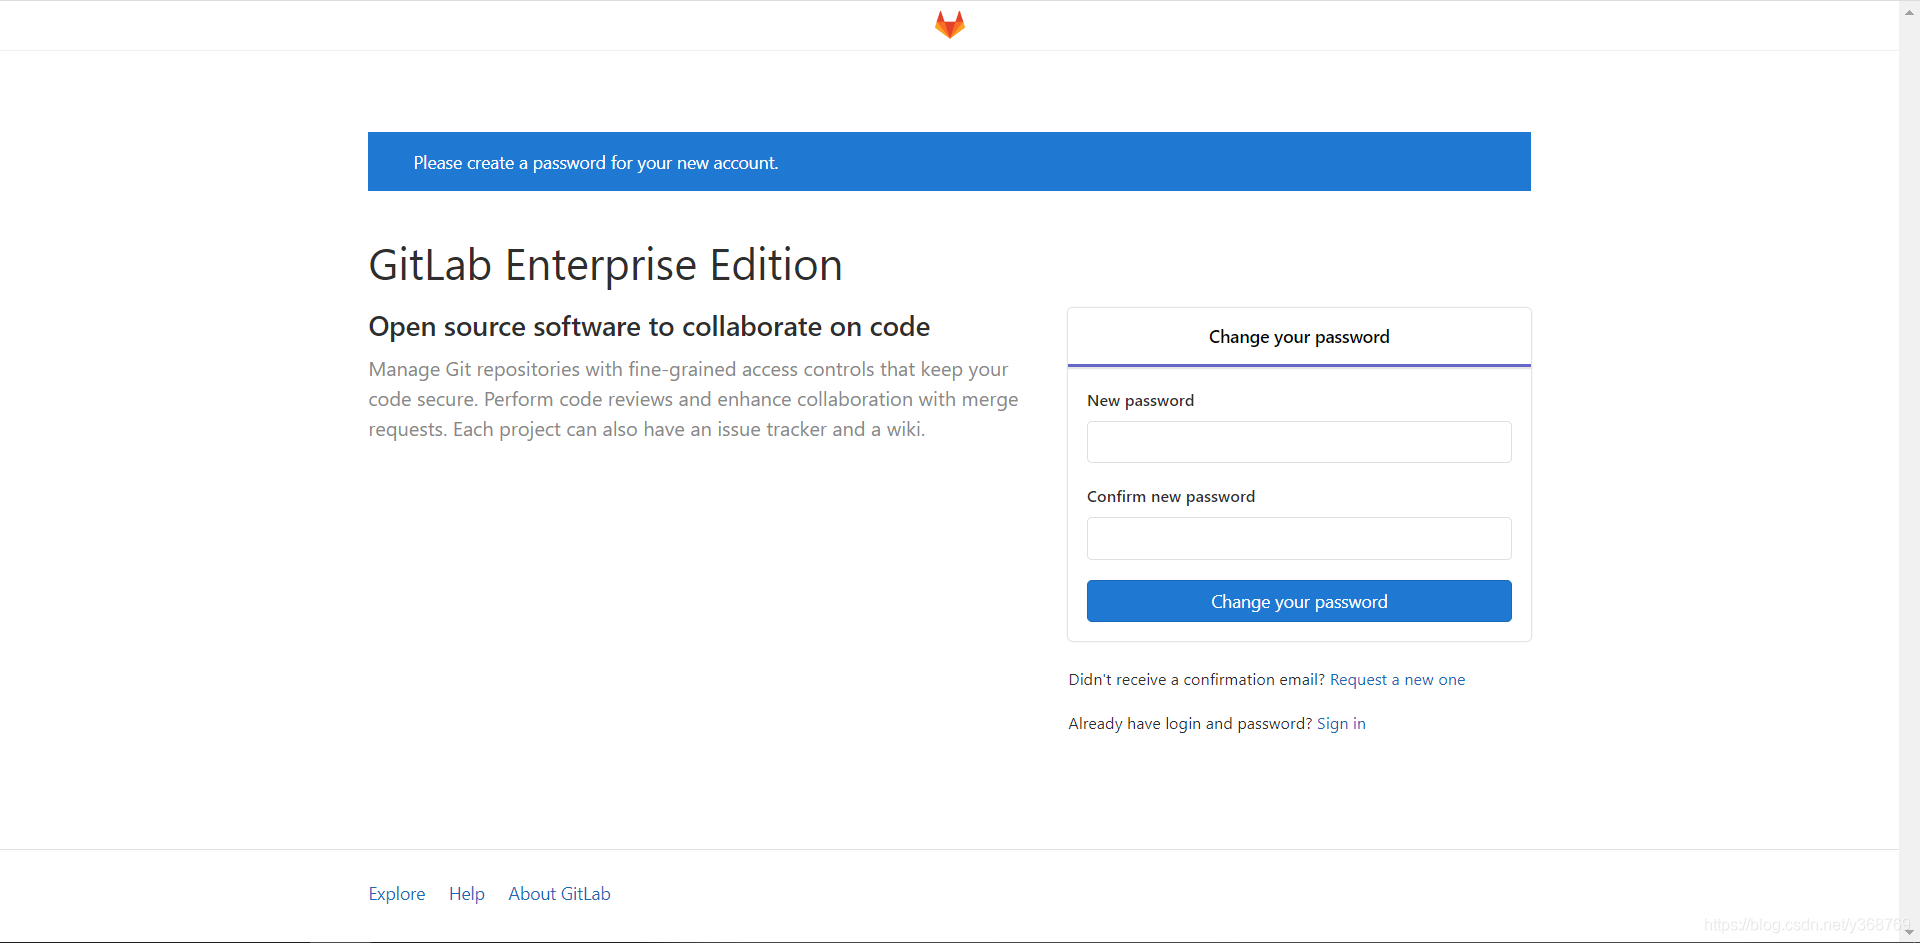The width and height of the screenshot is (1920, 943).
Task: Click the New password label
Action: pyautogui.click(x=1140, y=401)
